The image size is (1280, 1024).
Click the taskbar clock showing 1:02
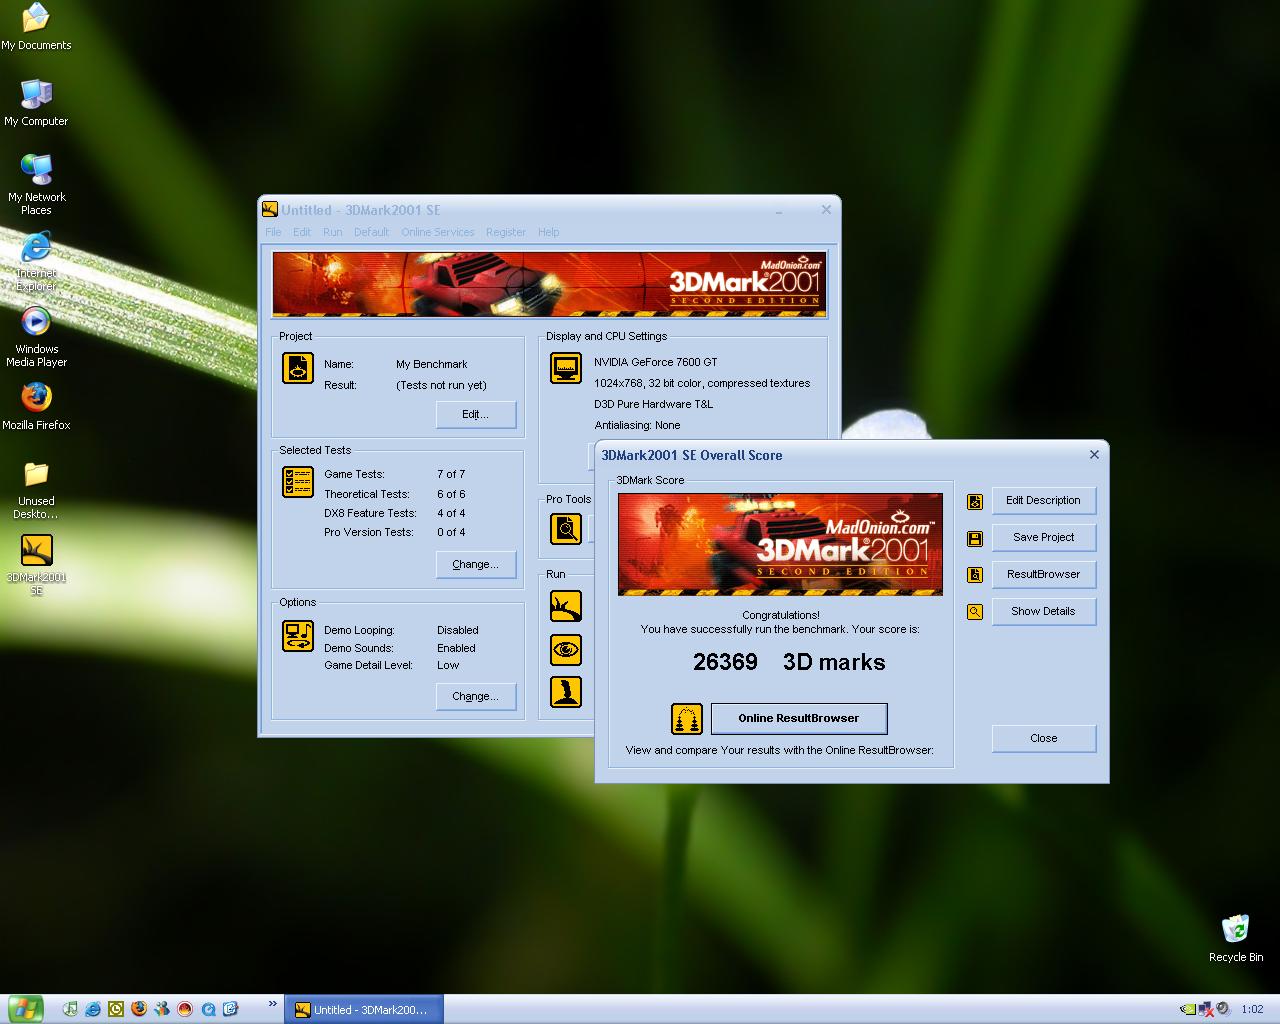click(x=1252, y=1010)
